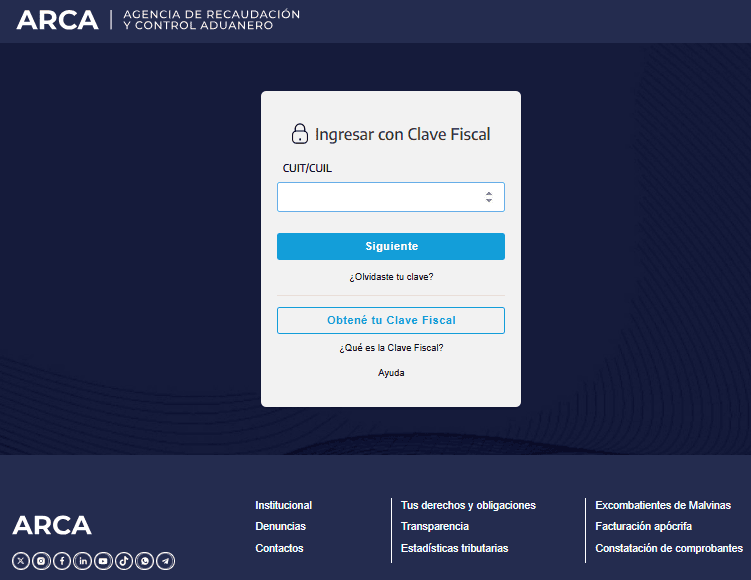
Task: Open Tus derechos y obligaciones link
Action: point(468,505)
